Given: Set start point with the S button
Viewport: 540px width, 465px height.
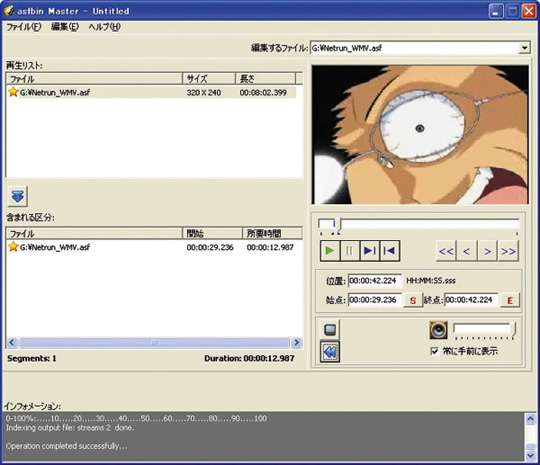Looking at the screenshot, I should coord(413,300).
